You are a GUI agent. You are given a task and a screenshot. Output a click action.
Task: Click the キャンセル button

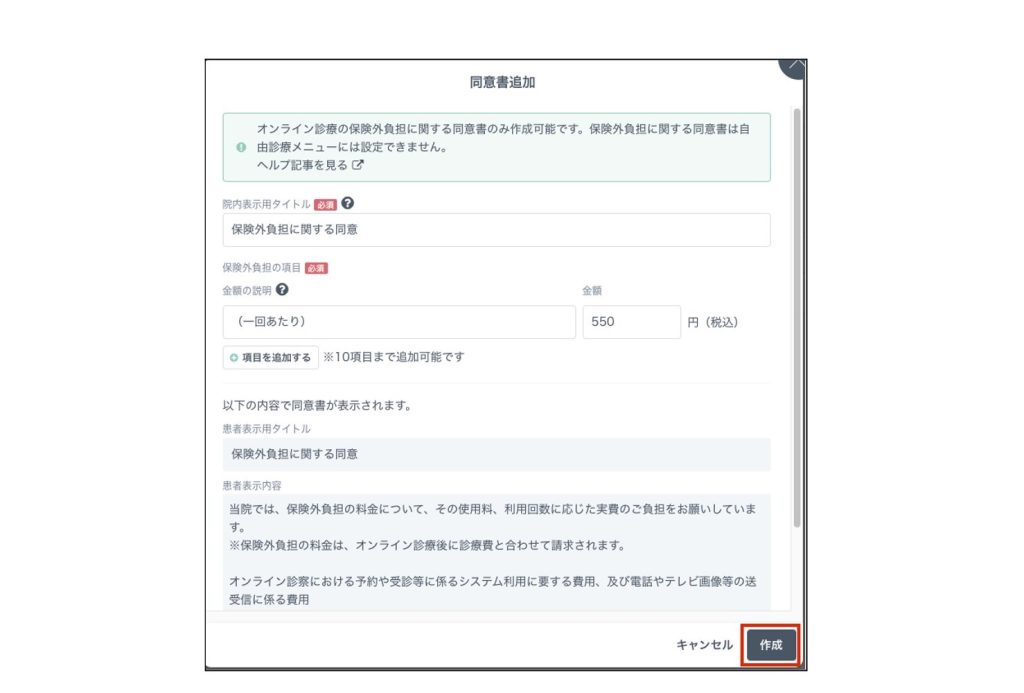tap(704, 645)
